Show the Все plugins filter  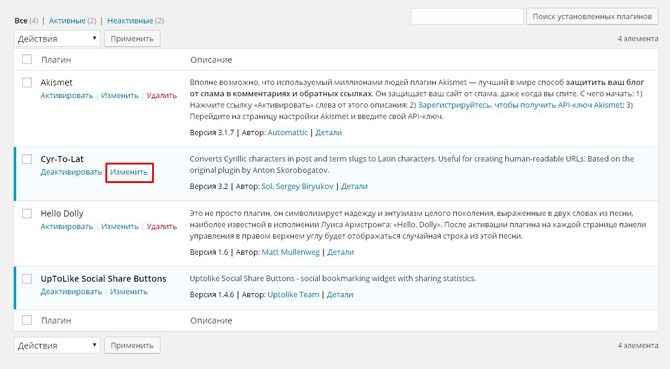coord(21,20)
